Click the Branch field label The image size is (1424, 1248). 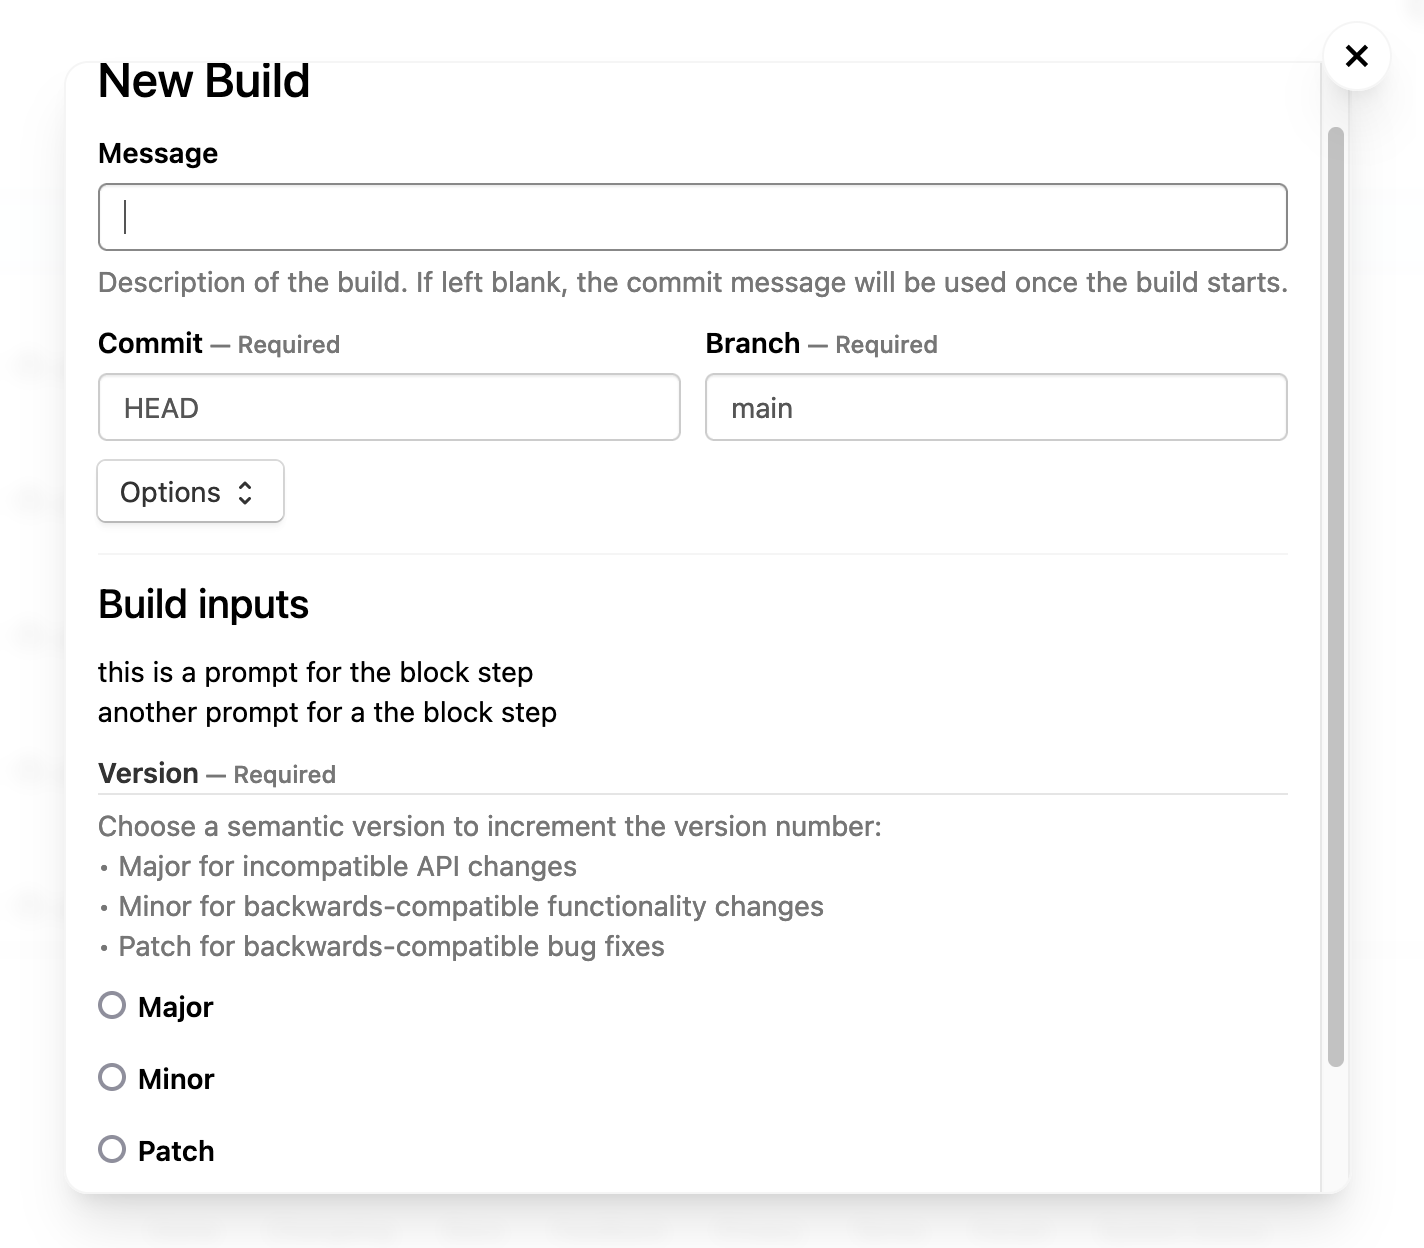coord(752,343)
